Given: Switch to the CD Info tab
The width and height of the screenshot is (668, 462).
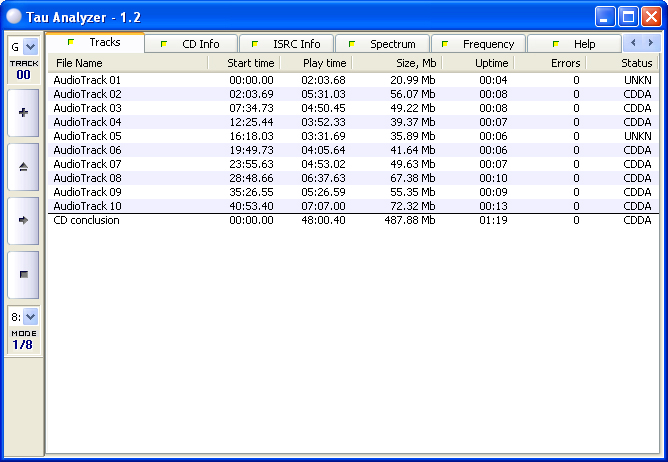Looking at the screenshot, I should point(194,44).
